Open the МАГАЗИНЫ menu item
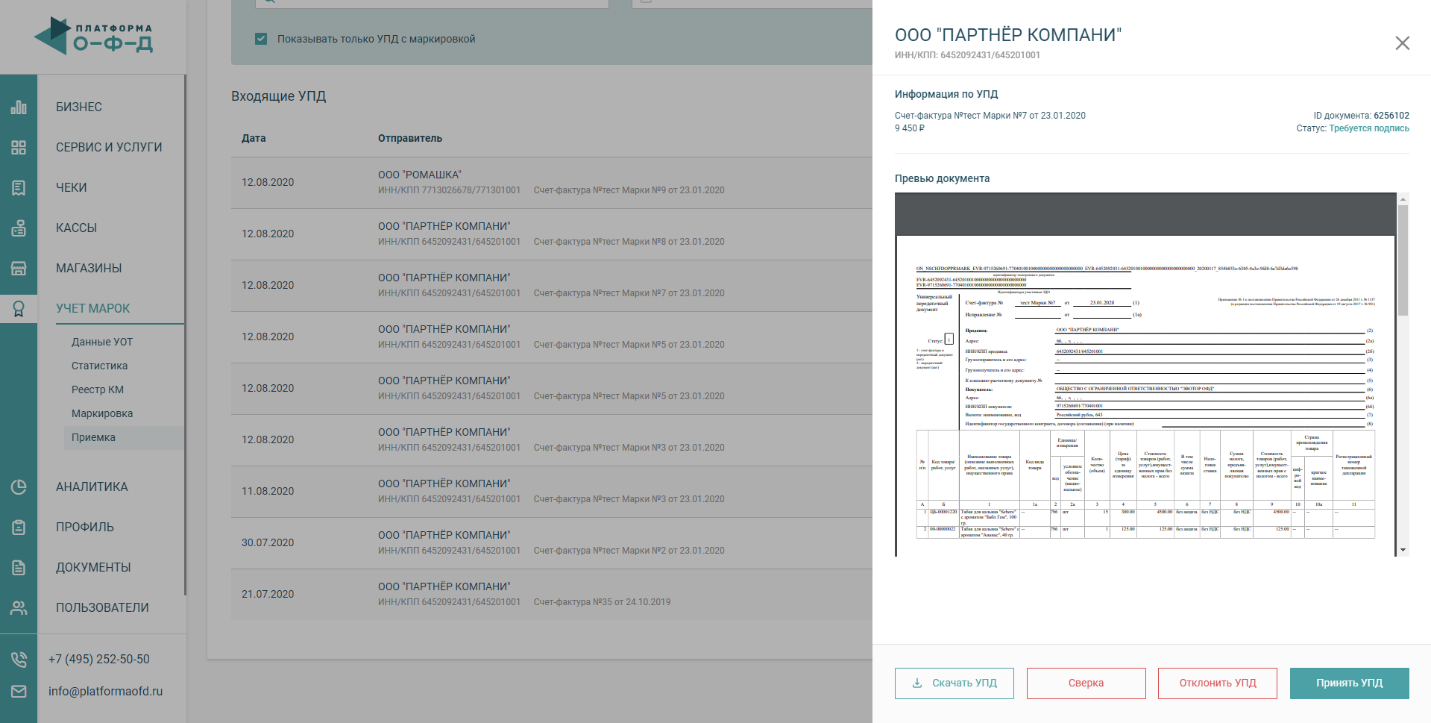The width and height of the screenshot is (1431, 723). (89, 268)
